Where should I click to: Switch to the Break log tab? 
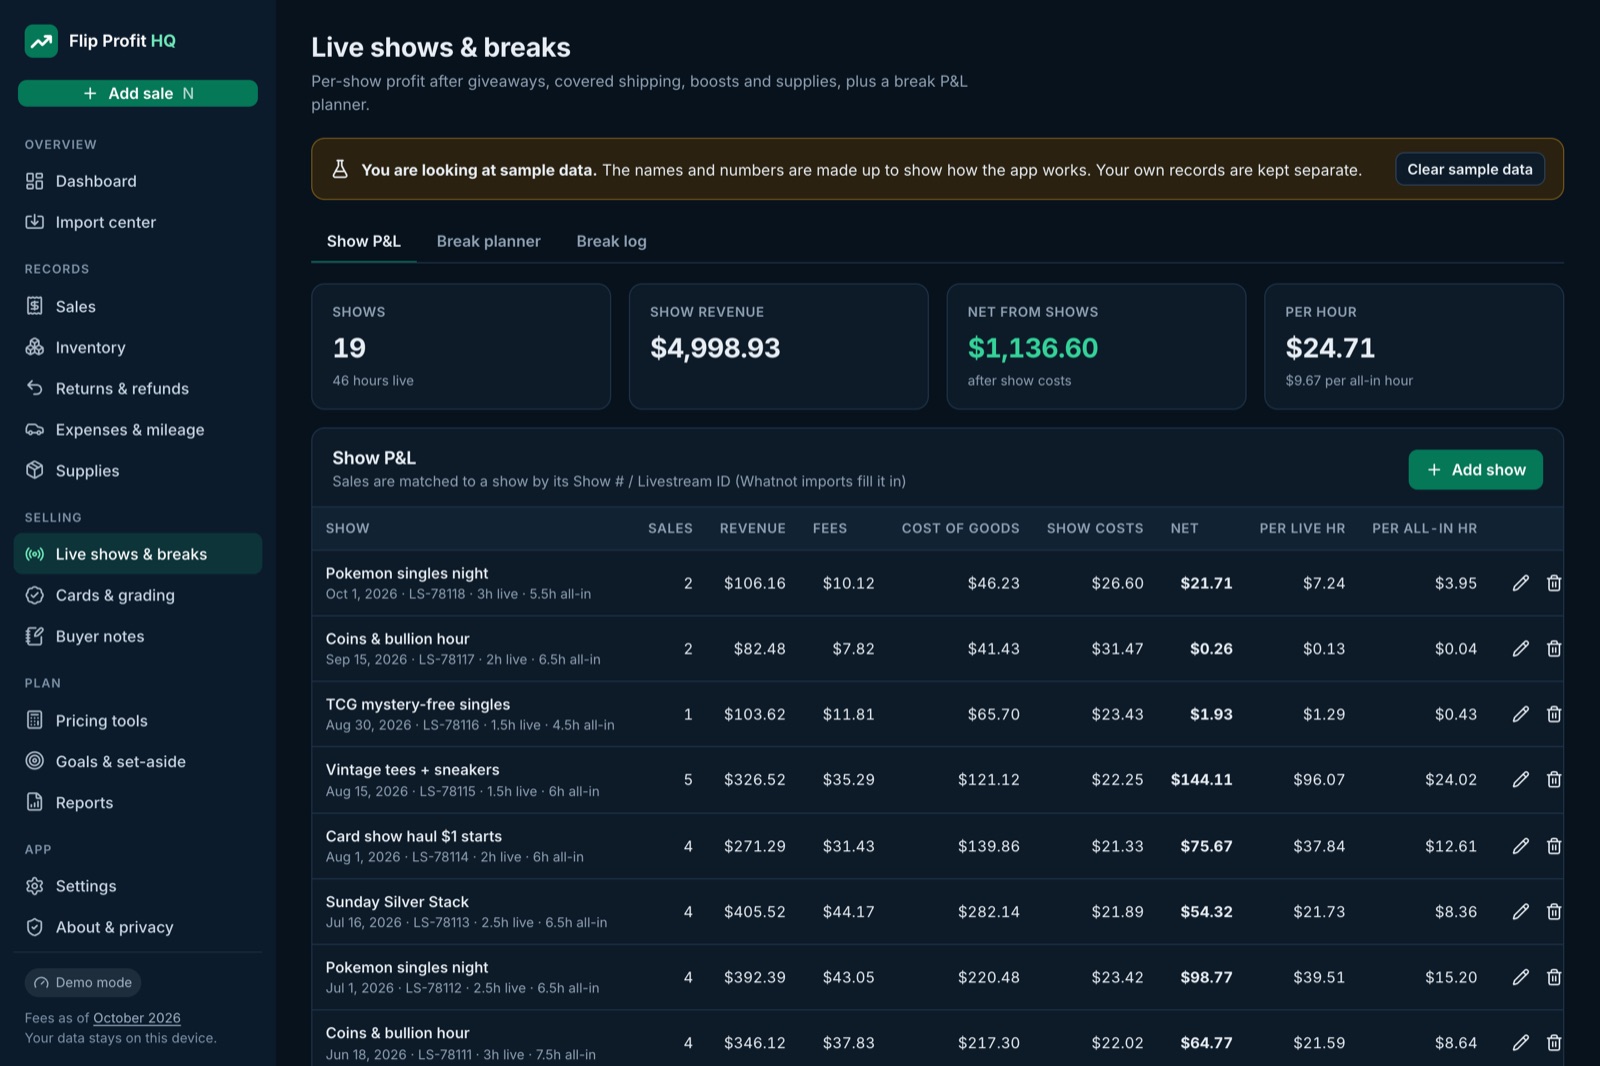[611, 241]
